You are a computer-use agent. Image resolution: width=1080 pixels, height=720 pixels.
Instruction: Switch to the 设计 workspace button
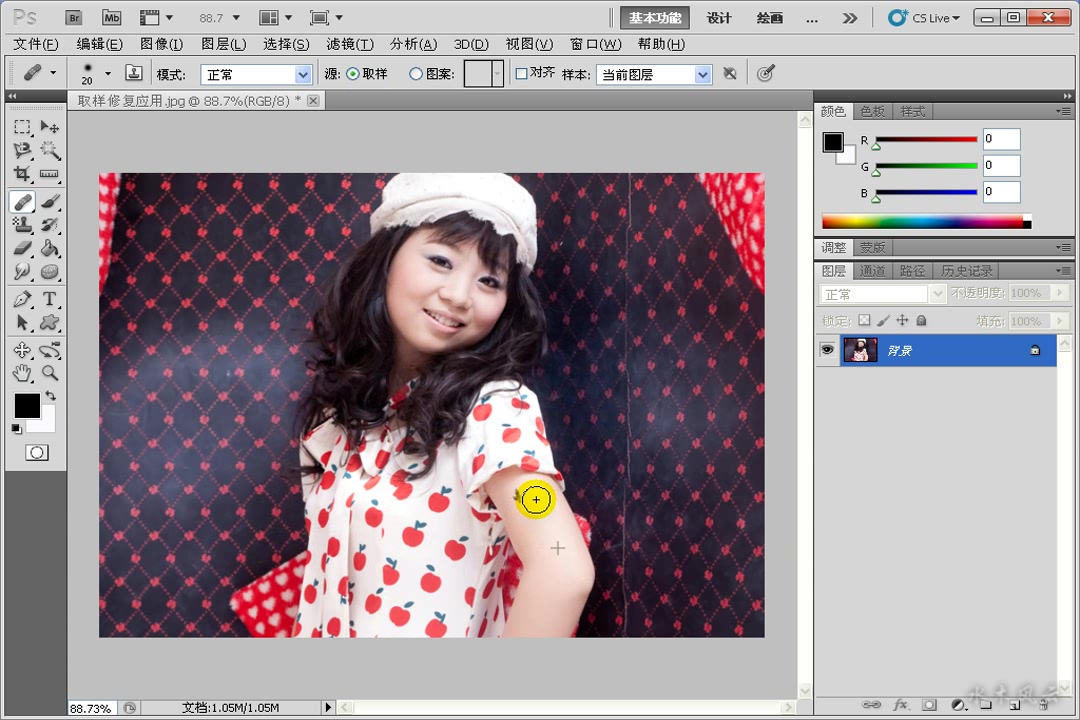[718, 18]
